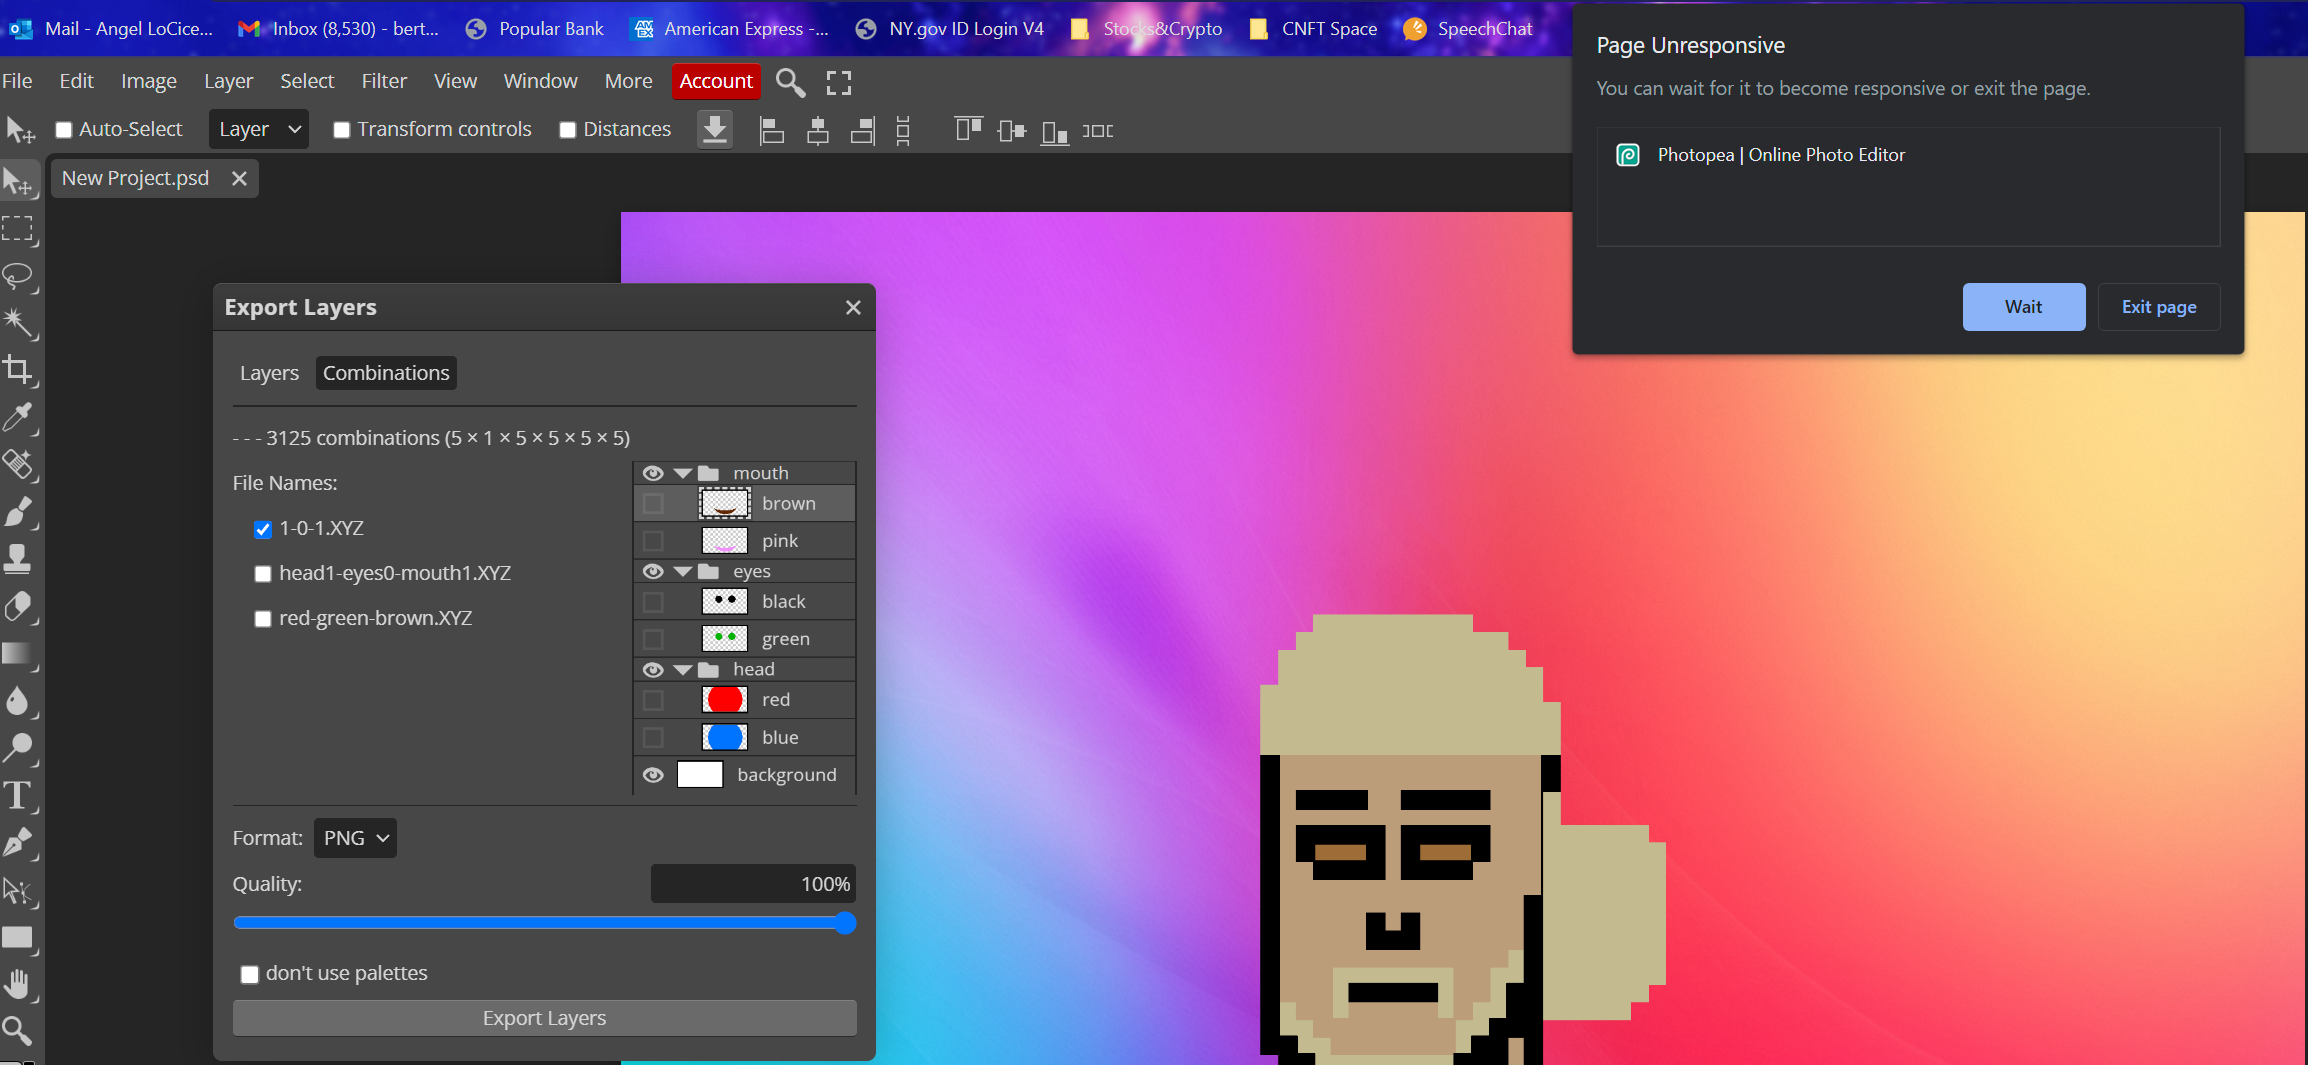Open the Layer/Folder auto-select dropdown
Image resolution: width=2308 pixels, height=1065 pixels.
(x=259, y=129)
